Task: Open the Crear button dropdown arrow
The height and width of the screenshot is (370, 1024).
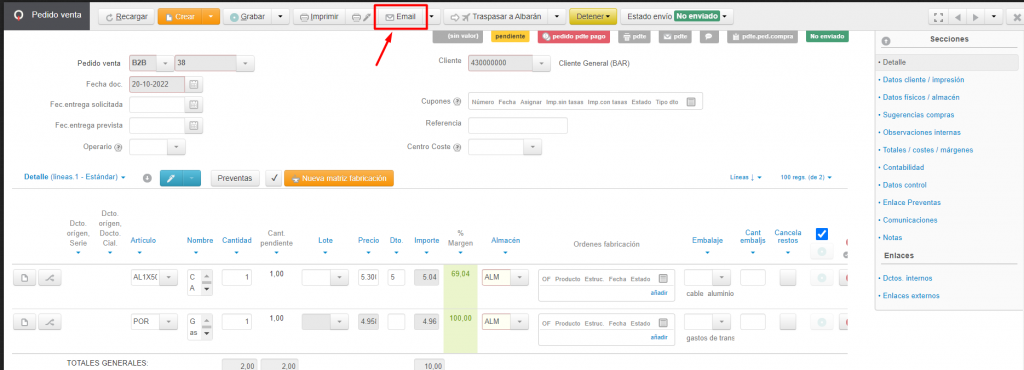Action: pyautogui.click(x=210, y=17)
